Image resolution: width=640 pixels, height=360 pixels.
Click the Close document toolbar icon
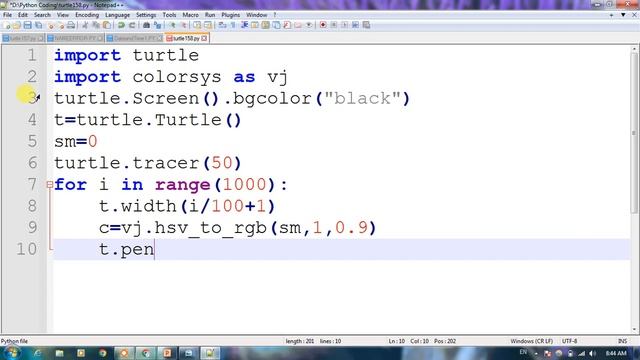[51, 25]
